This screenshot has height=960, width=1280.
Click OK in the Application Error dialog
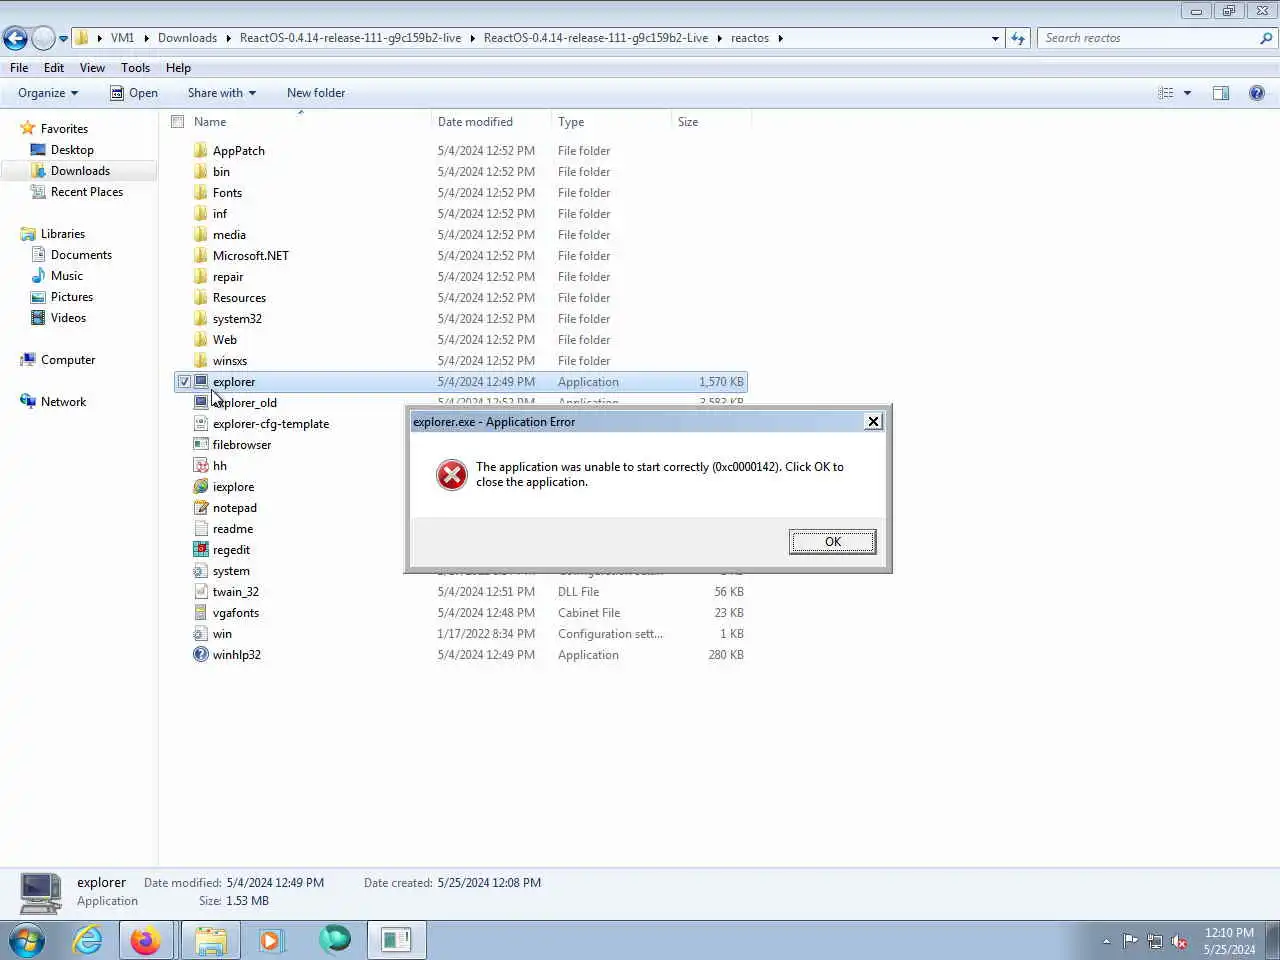tap(832, 541)
